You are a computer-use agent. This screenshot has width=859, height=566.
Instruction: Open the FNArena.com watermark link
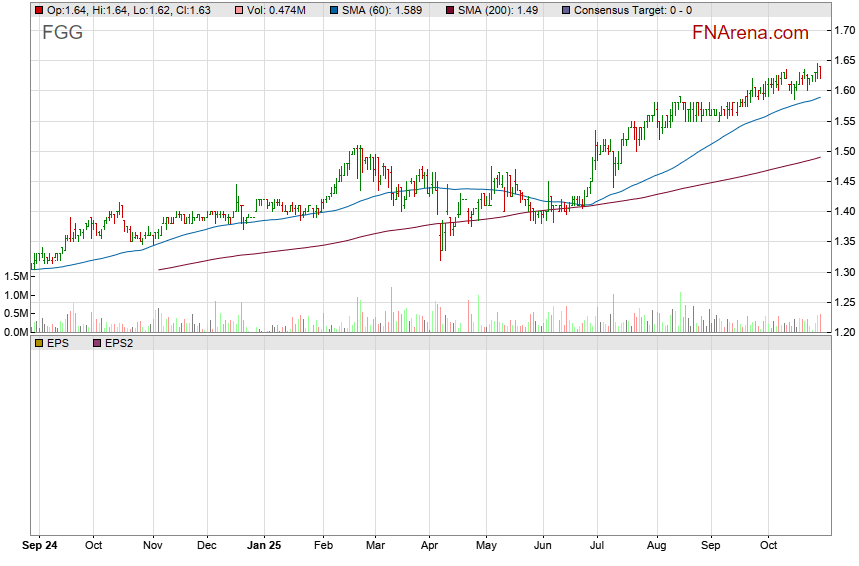coord(750,33)
